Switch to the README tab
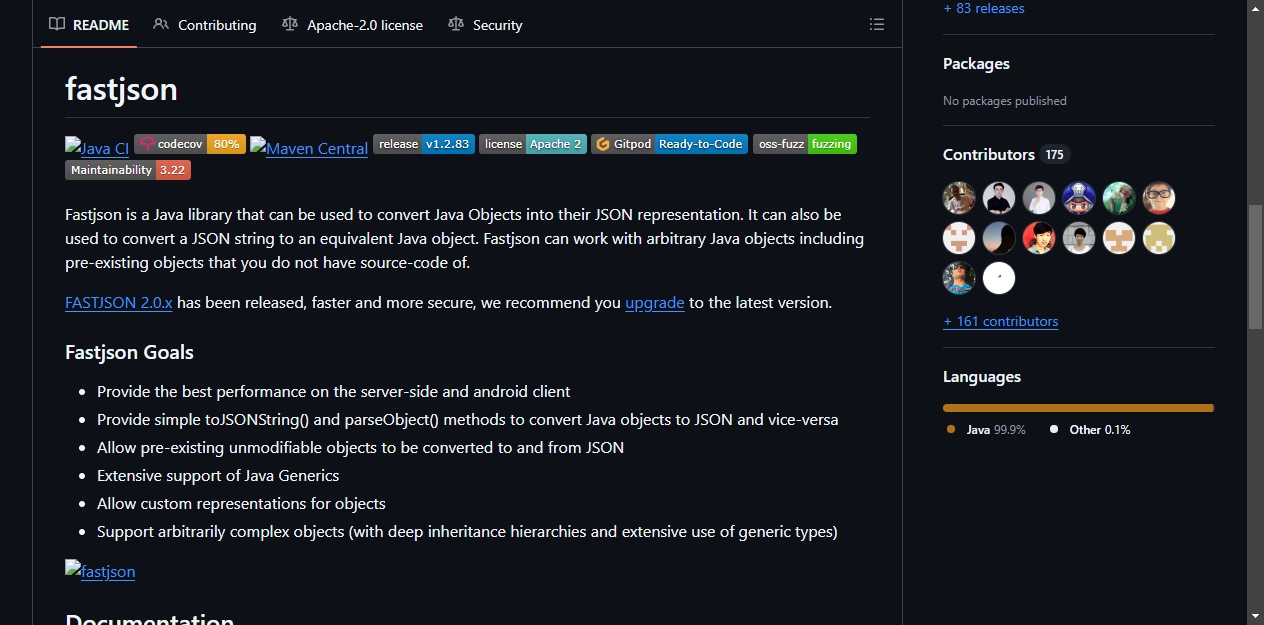Viewport: 1264px width, 625px height. click(90, 25)
